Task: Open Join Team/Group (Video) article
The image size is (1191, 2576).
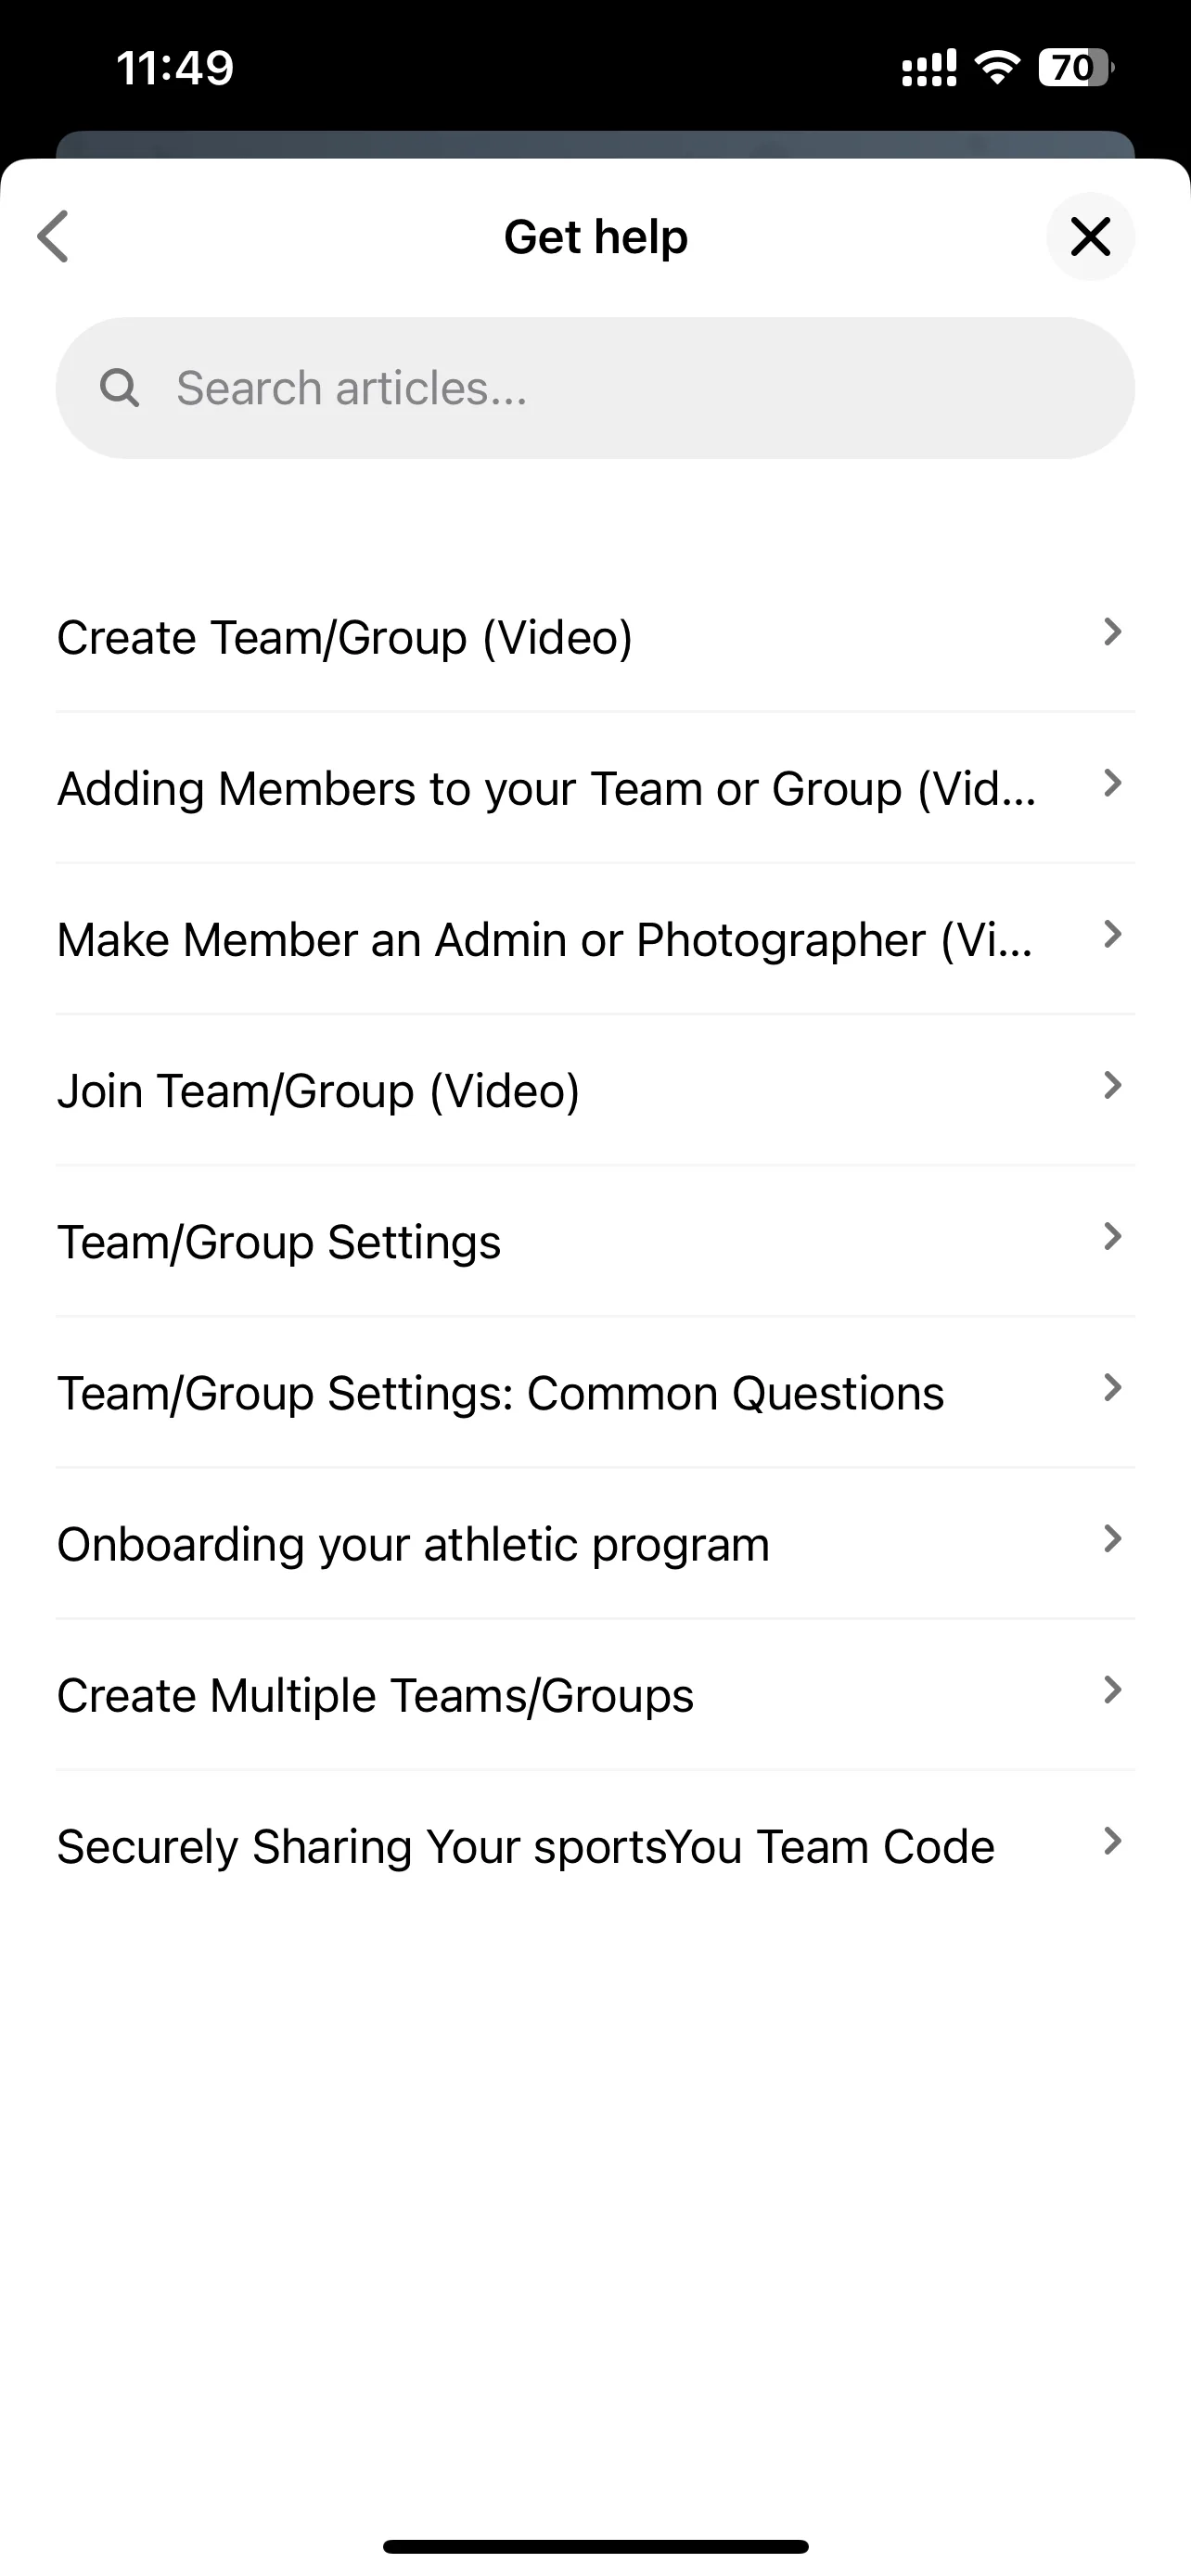Action: coord(595,1090)
